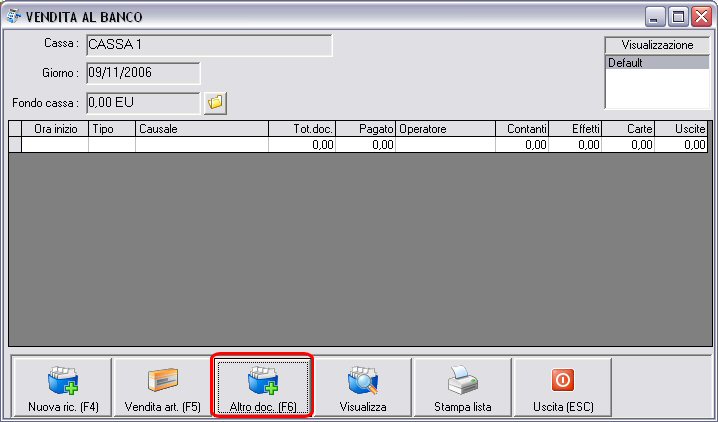The height and width of the screenshot is (422, 718).
Task: Select the Carte total cell 0,00
Action: point(628,145)
